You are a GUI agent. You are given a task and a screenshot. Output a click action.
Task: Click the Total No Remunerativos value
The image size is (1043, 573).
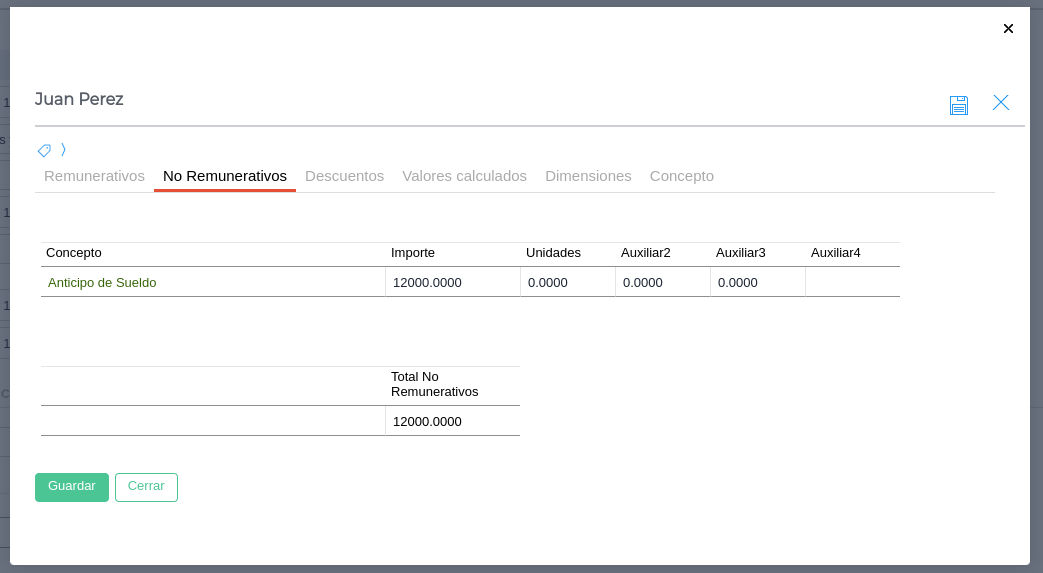click(452, 422)
